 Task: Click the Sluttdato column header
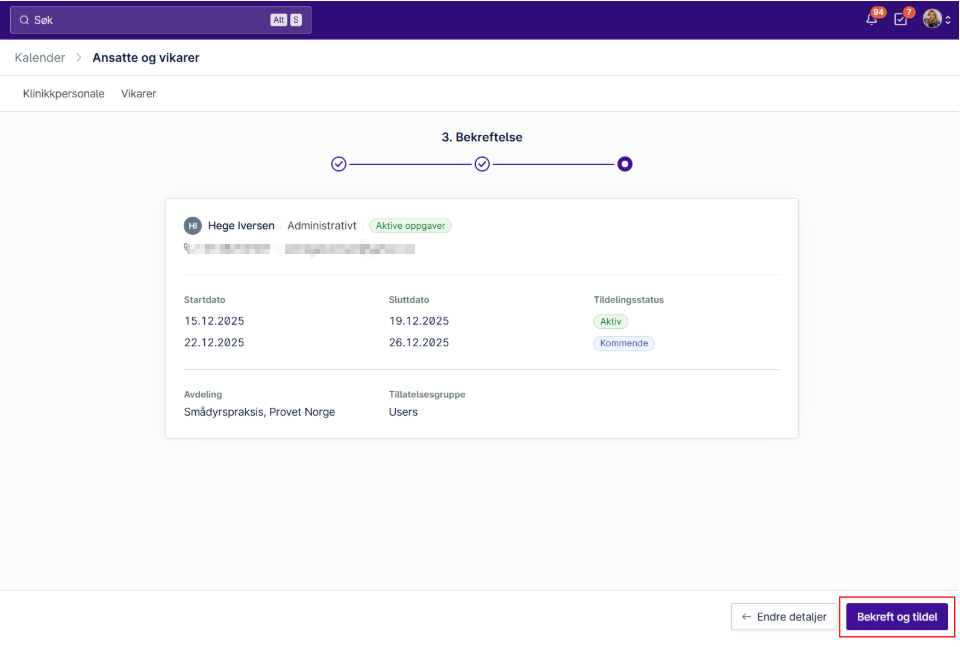point(409,300)
